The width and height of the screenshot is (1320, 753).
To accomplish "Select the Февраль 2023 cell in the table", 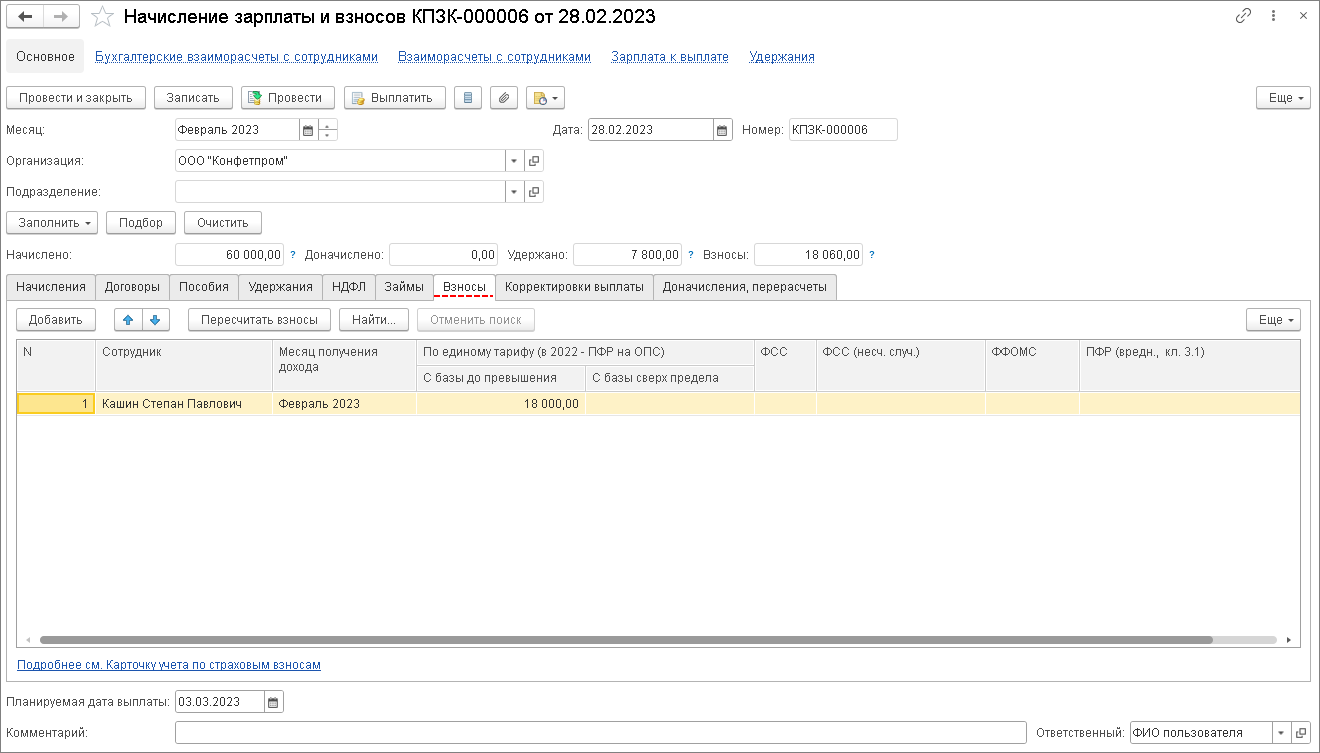I will click(x=345, y=404).
